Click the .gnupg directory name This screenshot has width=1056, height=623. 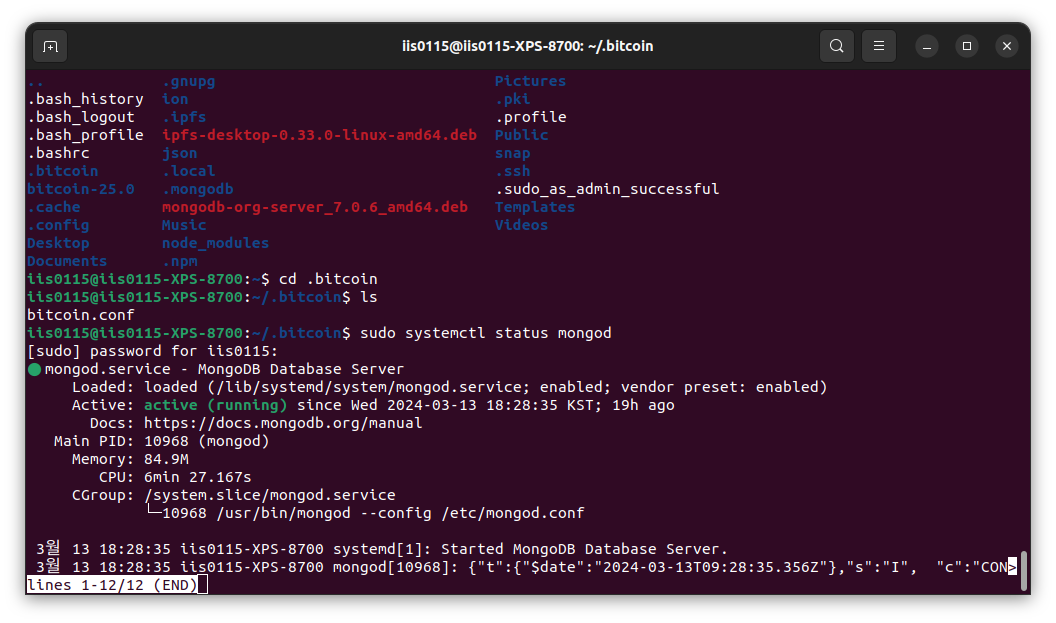click(189, 81)
